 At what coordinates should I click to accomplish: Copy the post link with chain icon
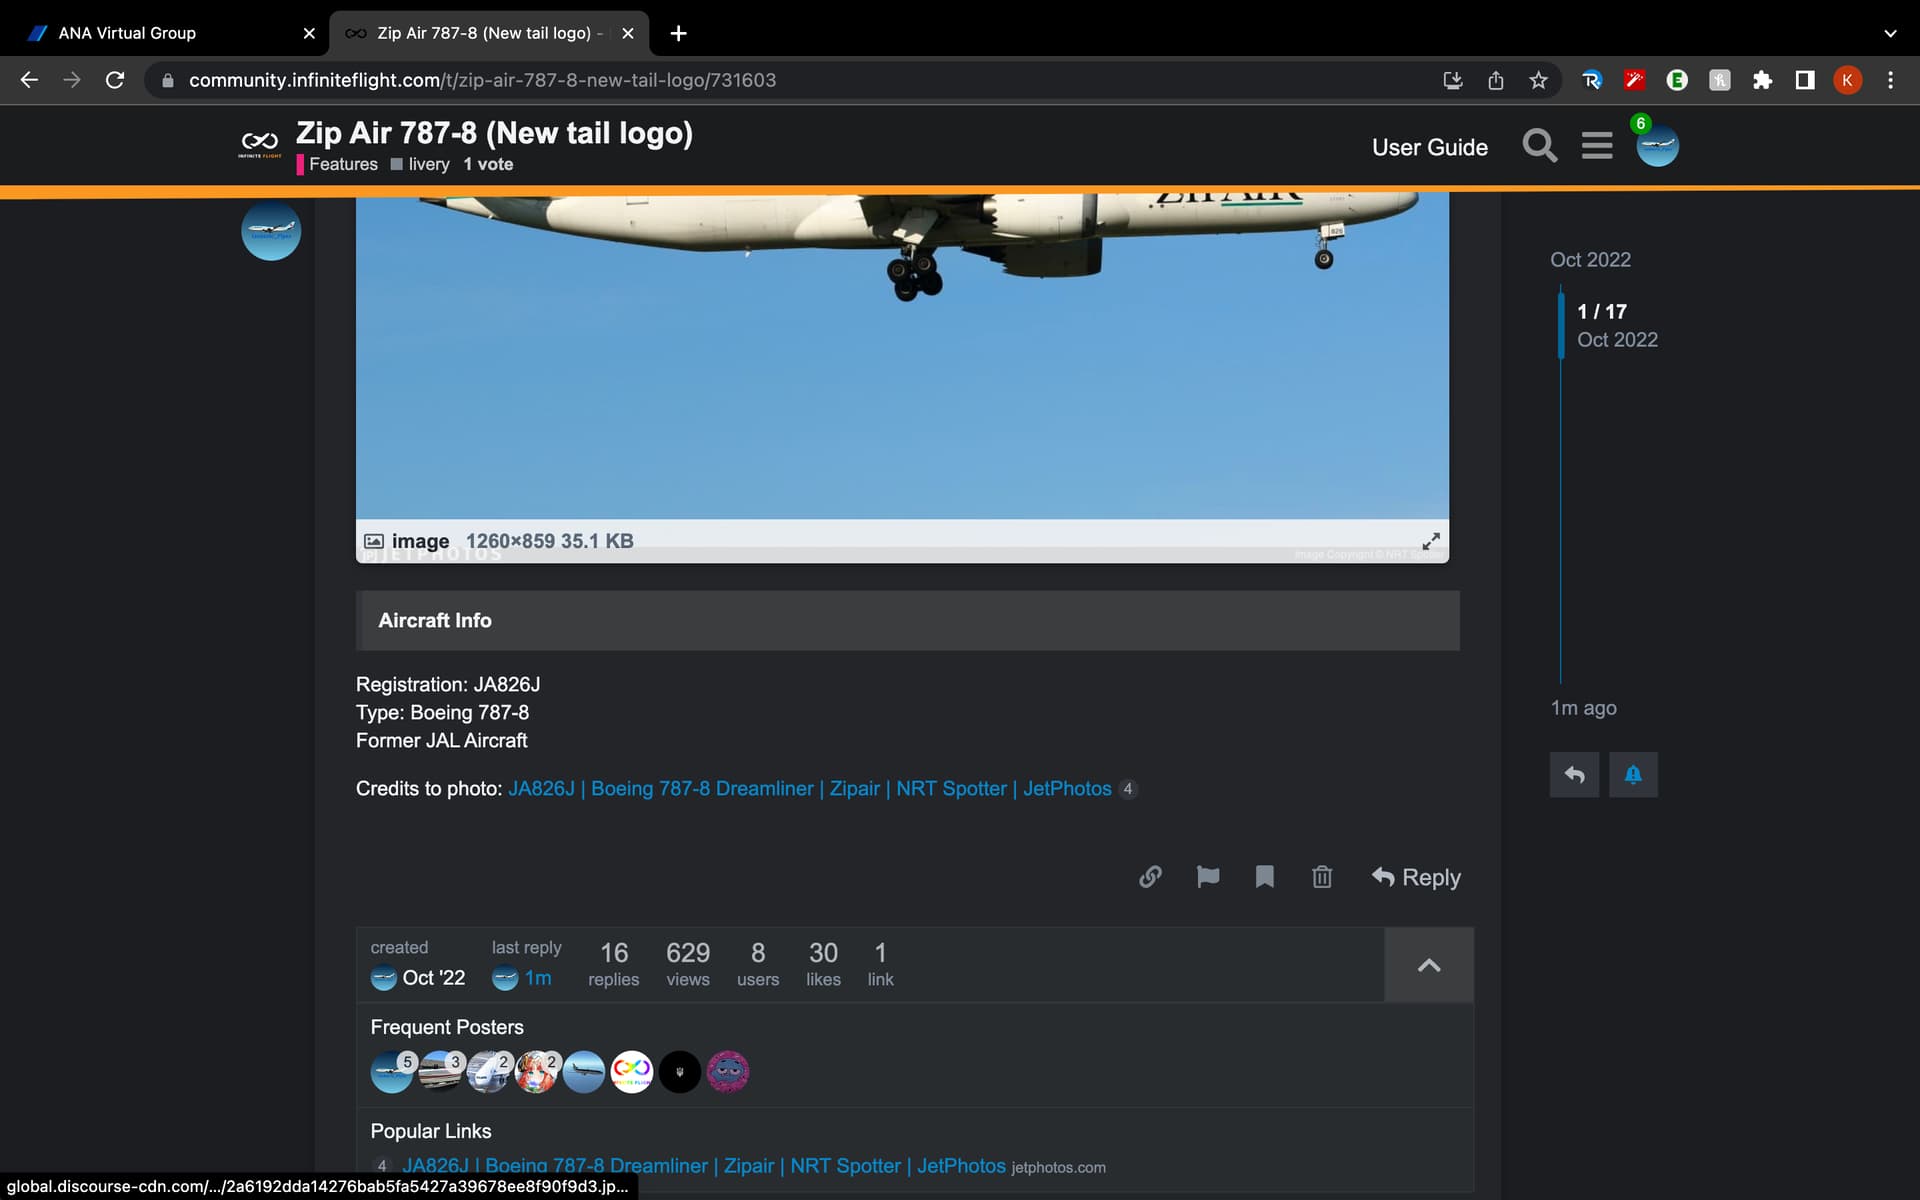(1150, 877)
